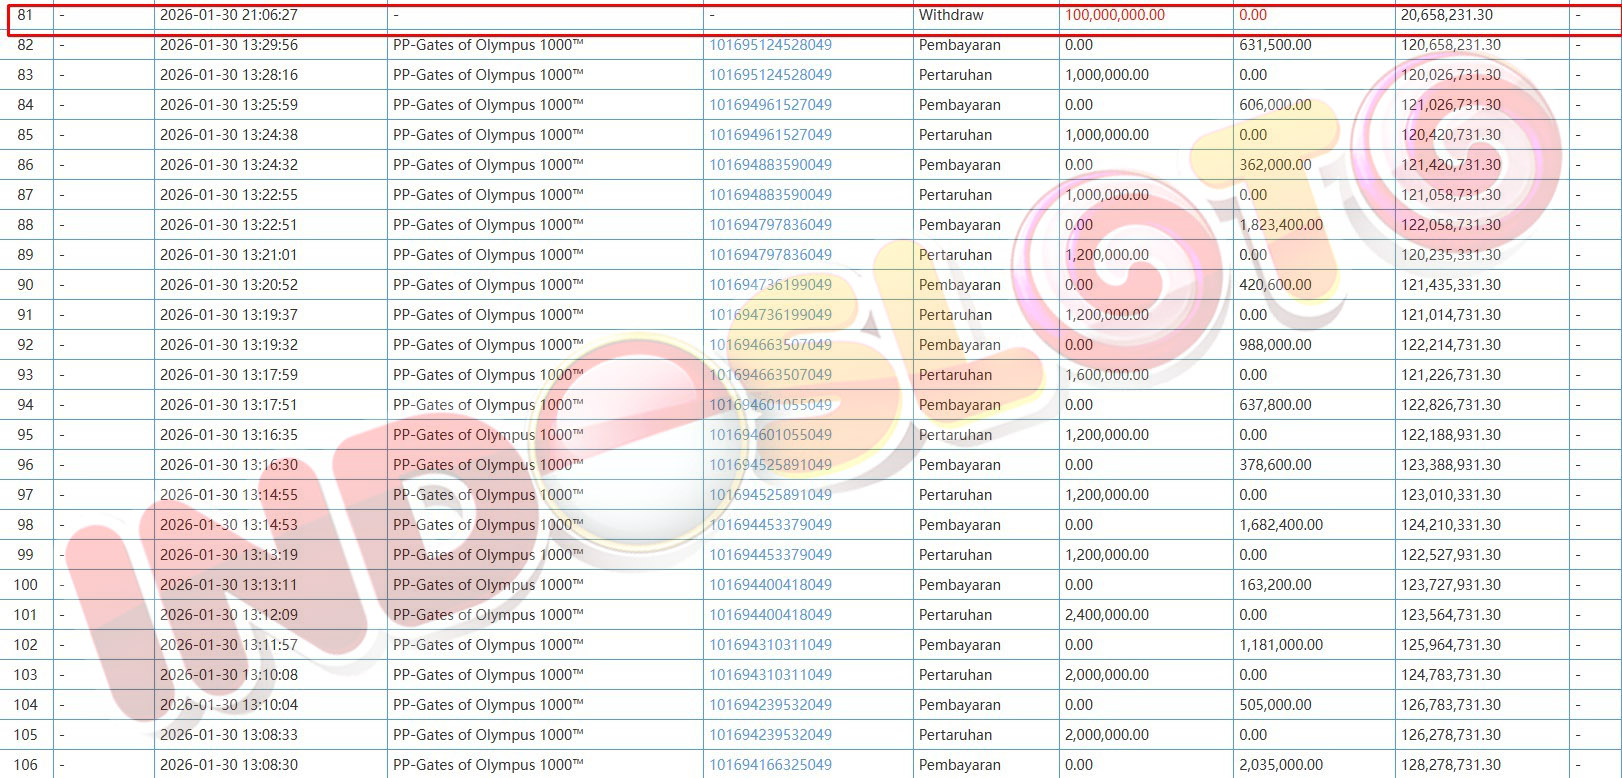Click the 101694663507049 link in row 92
Viewport: 1622px width, 778px height.
(x=770, y=345)
